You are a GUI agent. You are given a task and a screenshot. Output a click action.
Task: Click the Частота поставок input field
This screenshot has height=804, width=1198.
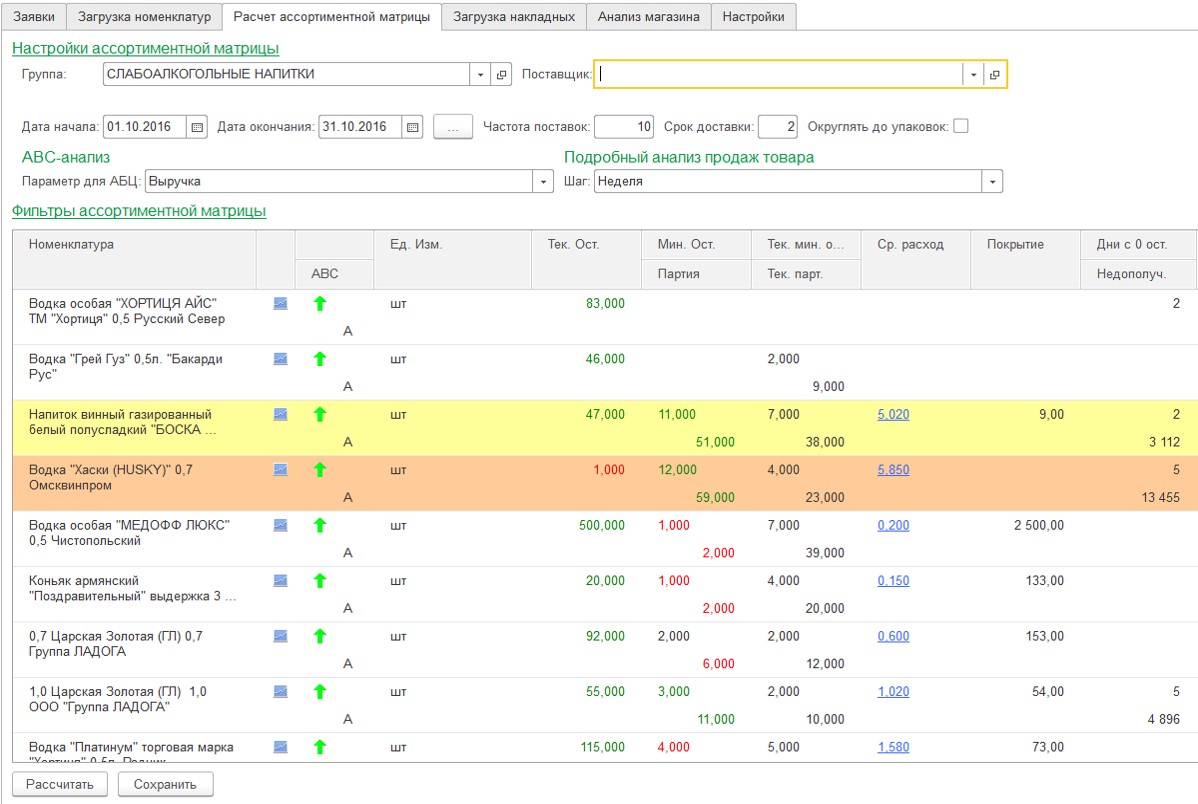click(624, 127)
